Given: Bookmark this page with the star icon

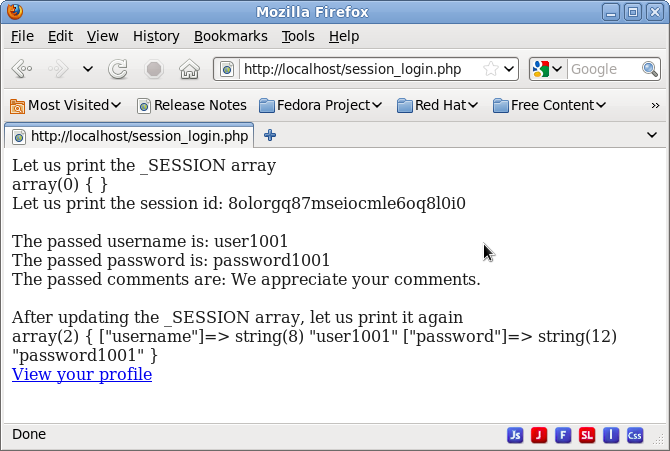Looking at the screenshot, I should [491, 69].
